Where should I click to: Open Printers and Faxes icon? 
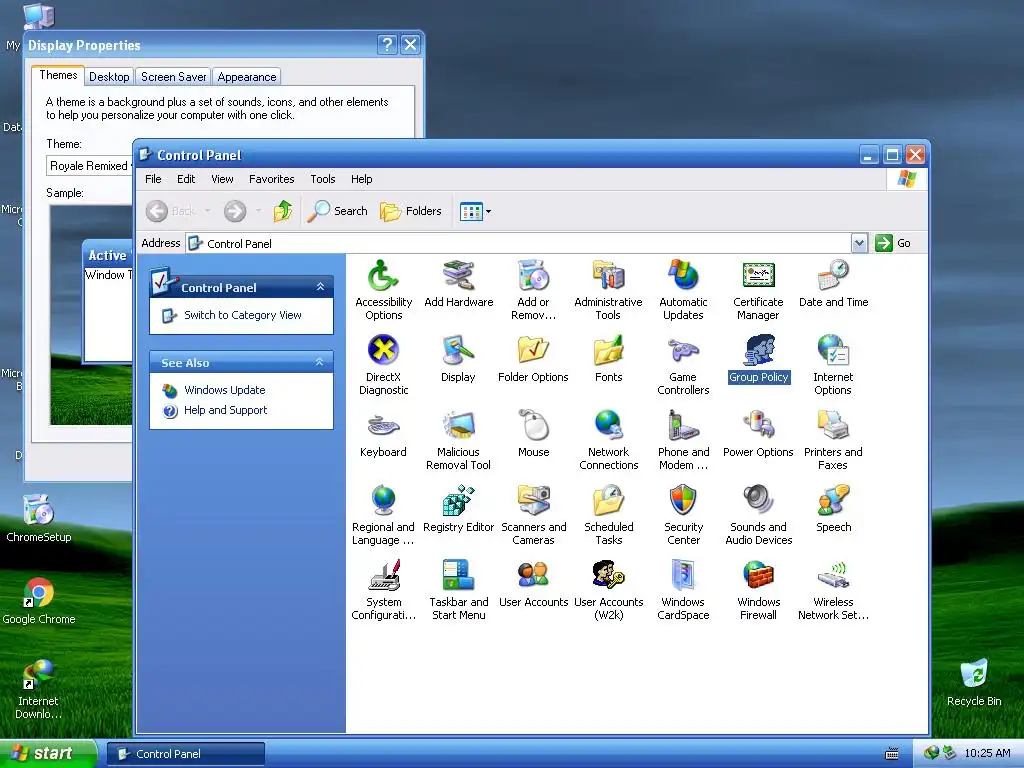coord(833,426)
